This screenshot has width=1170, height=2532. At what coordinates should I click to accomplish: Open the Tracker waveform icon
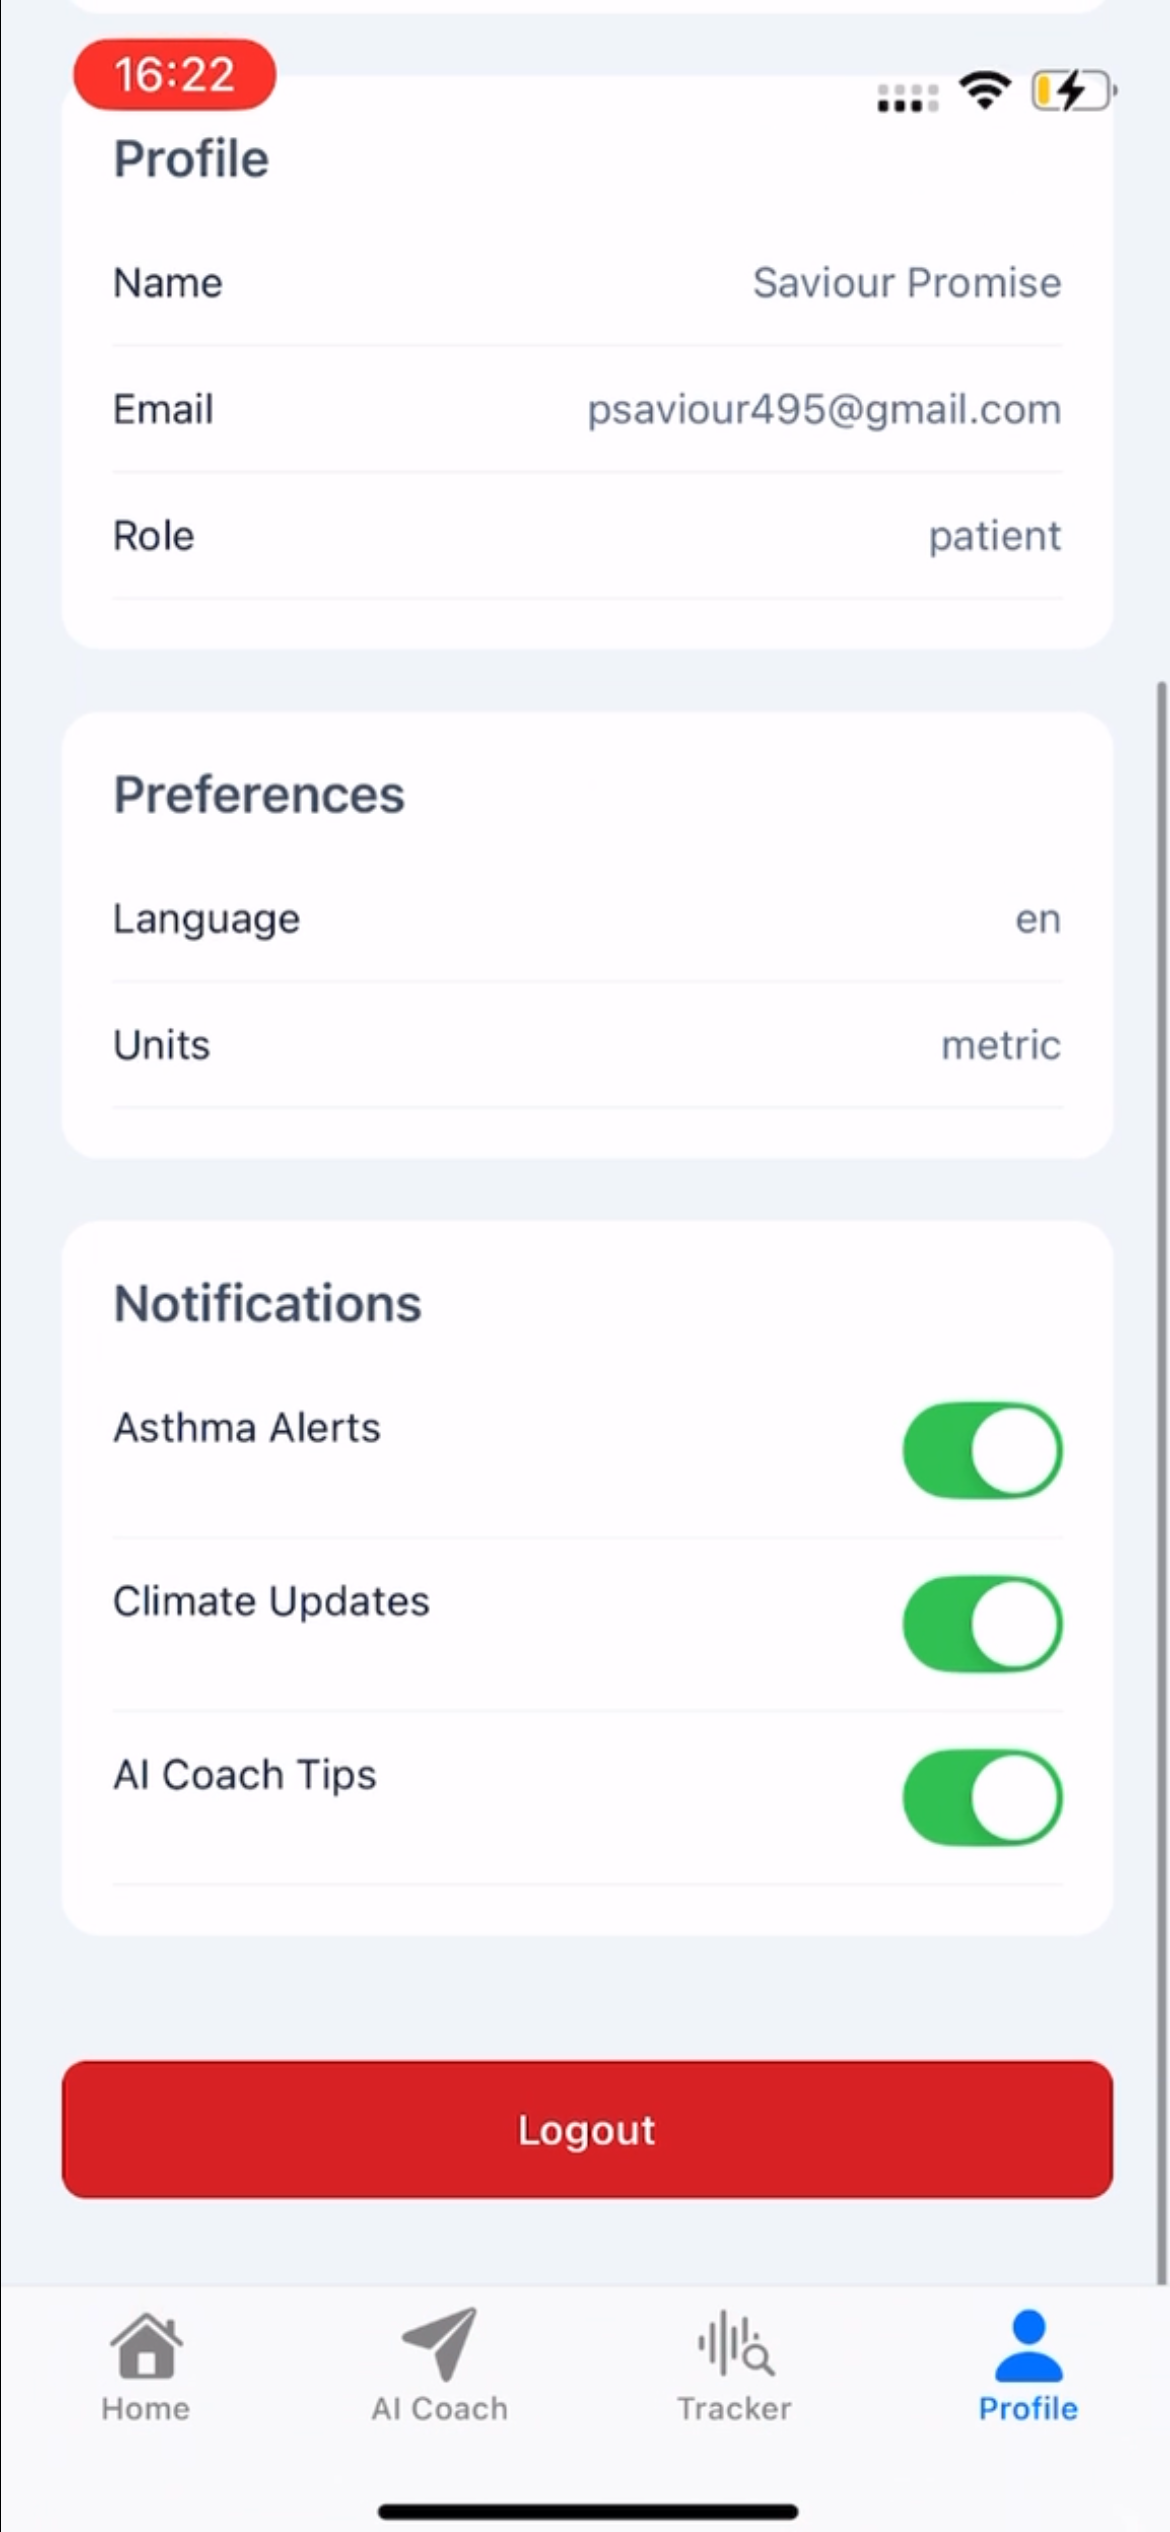click(735, 2343)
